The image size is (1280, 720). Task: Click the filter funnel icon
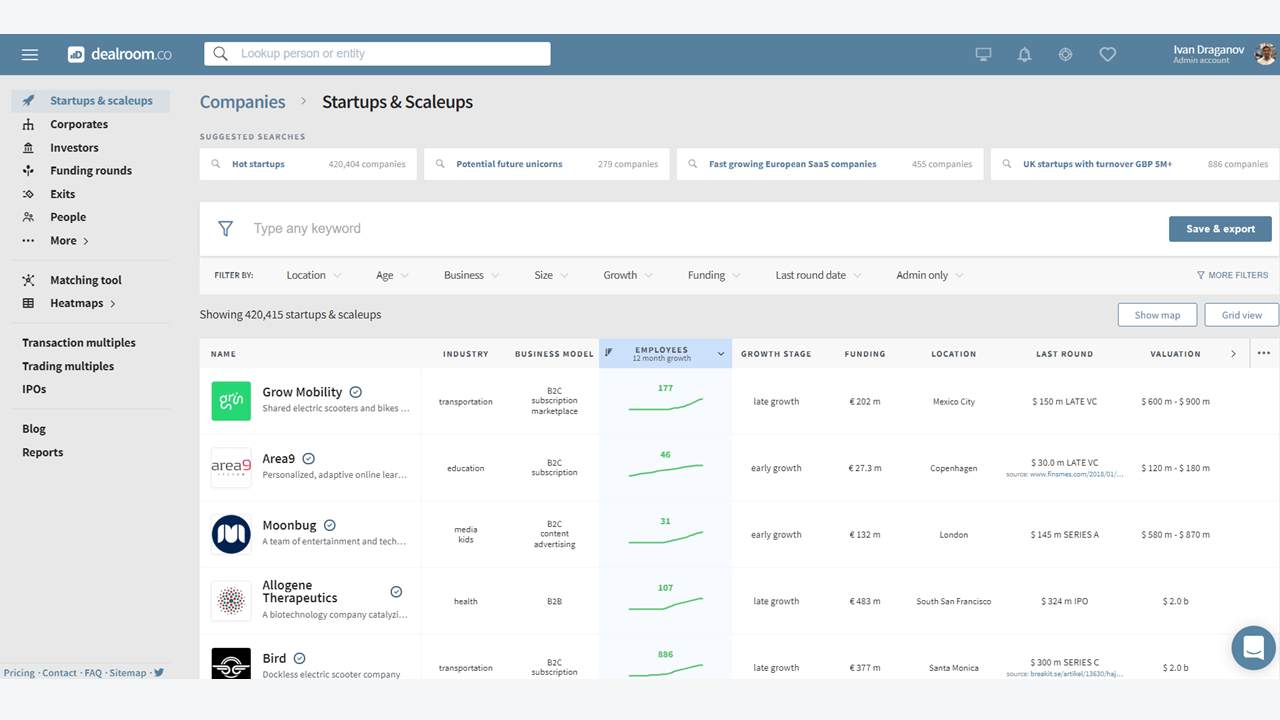point(225,229)
